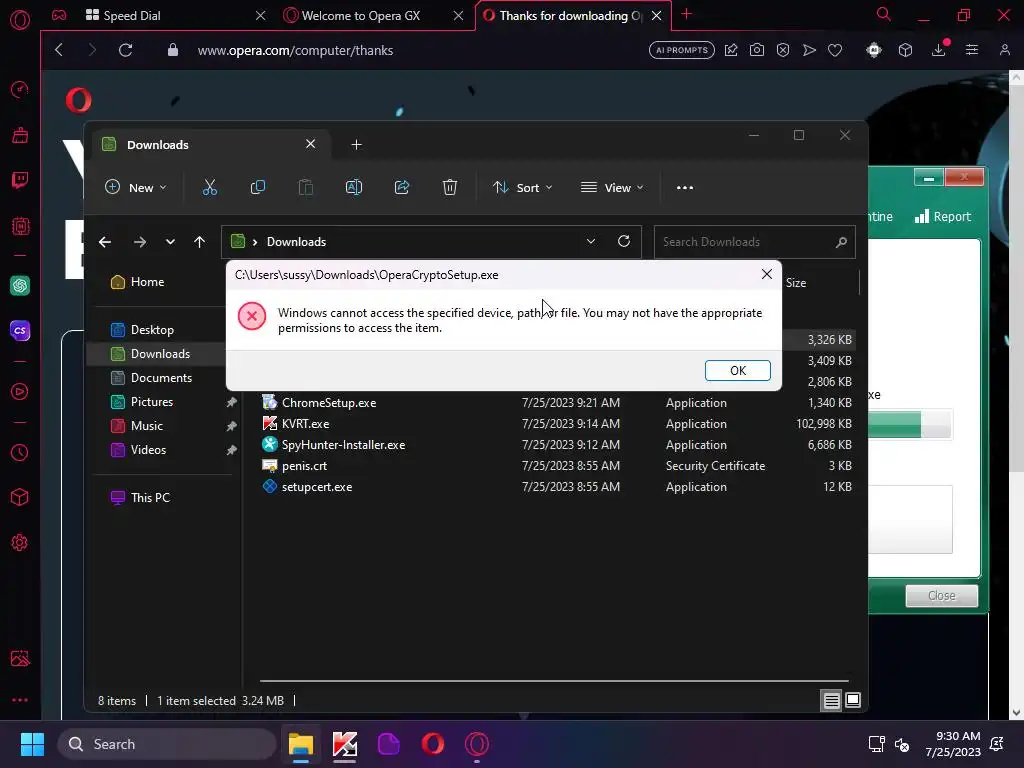Select the Downloads tab in Explorer
1024x768 pixels.
[210, 144]
